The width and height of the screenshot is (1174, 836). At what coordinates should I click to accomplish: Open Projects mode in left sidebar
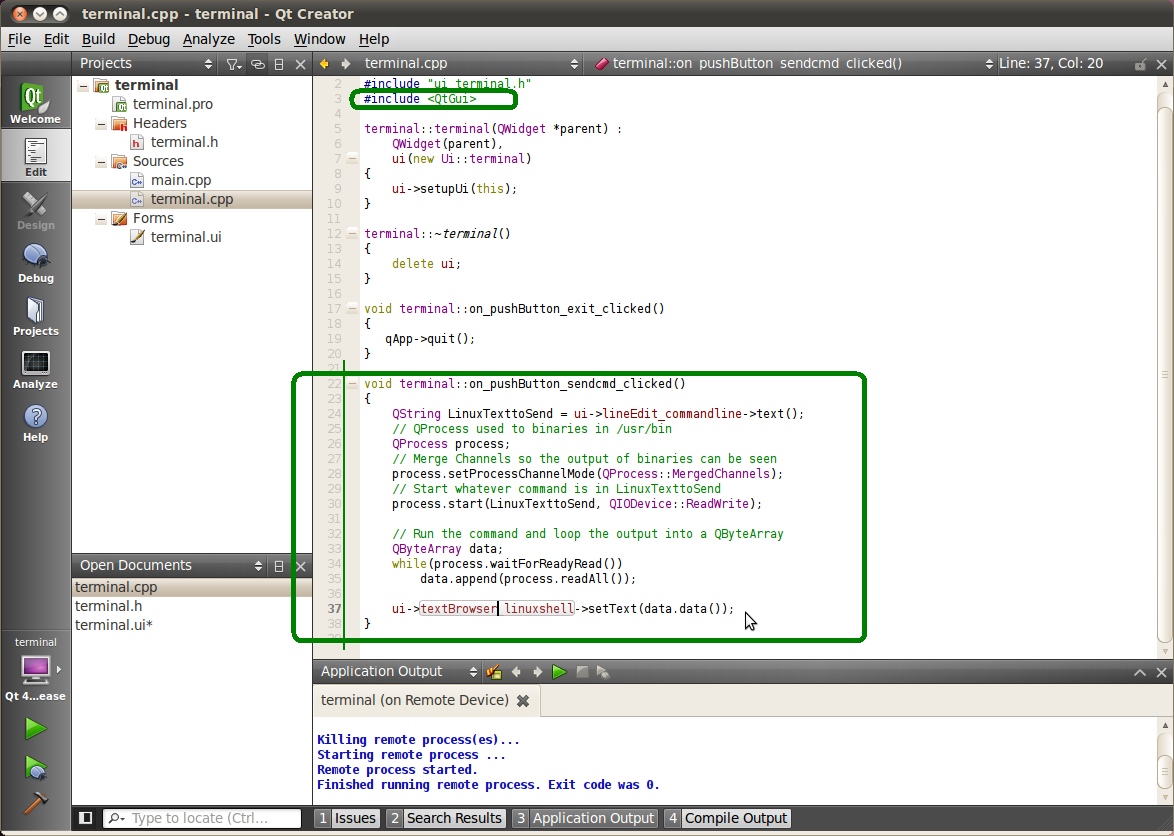35,317
